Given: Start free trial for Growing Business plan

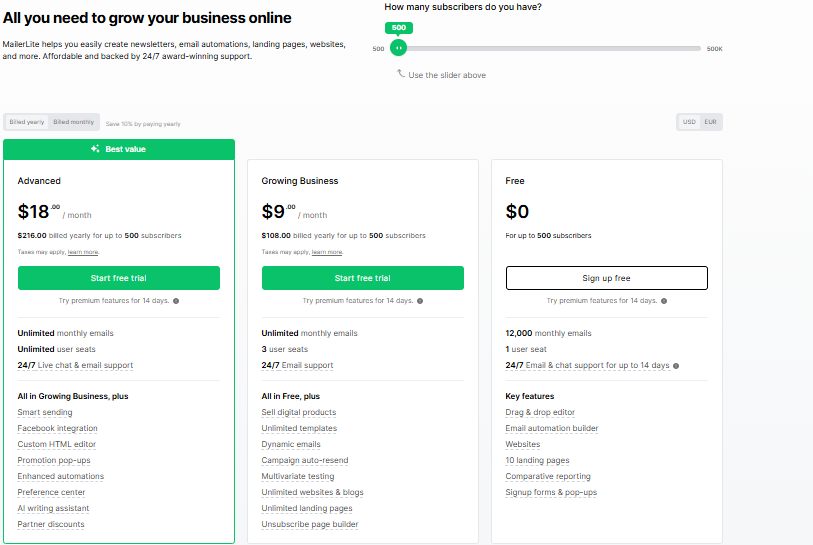Looking at the screenshot, I should click(362, 278).
